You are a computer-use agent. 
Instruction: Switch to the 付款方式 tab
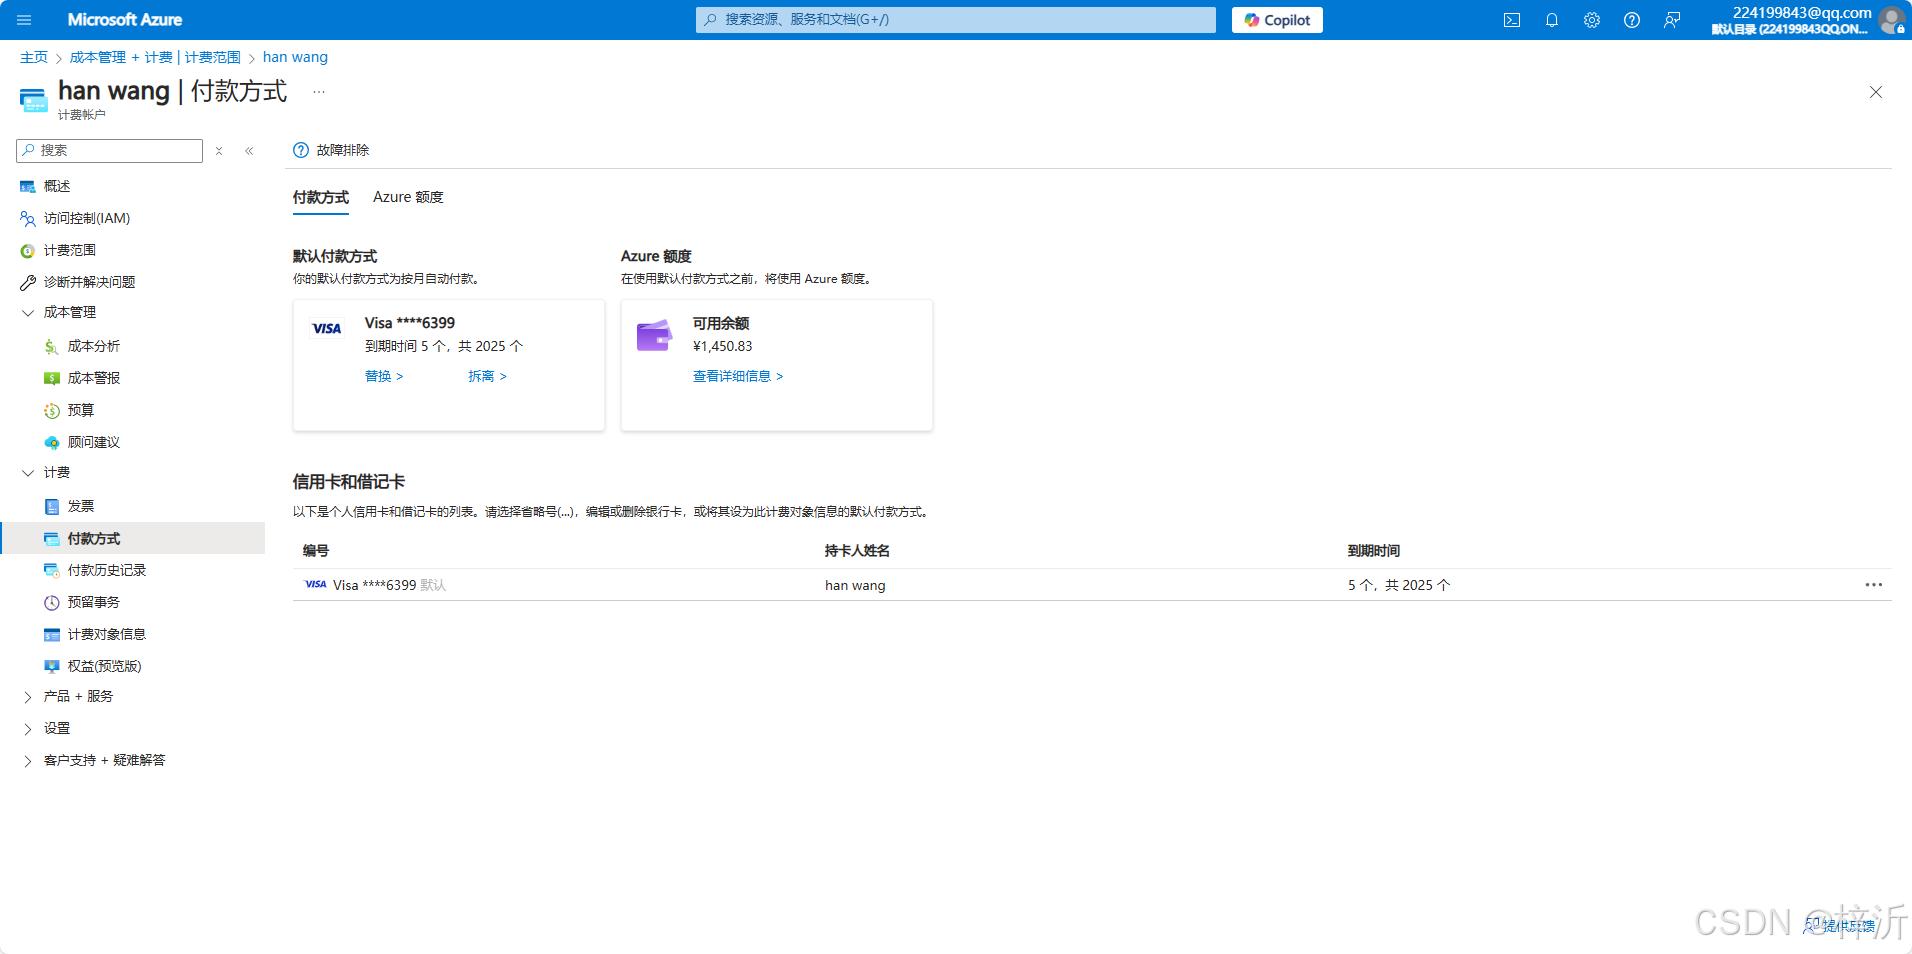click(x=321, y=197)
